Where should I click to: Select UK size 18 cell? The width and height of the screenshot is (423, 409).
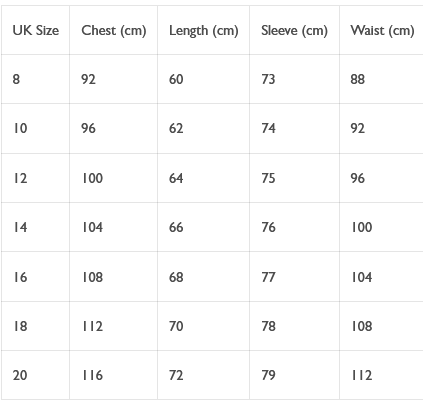point(35,326)
